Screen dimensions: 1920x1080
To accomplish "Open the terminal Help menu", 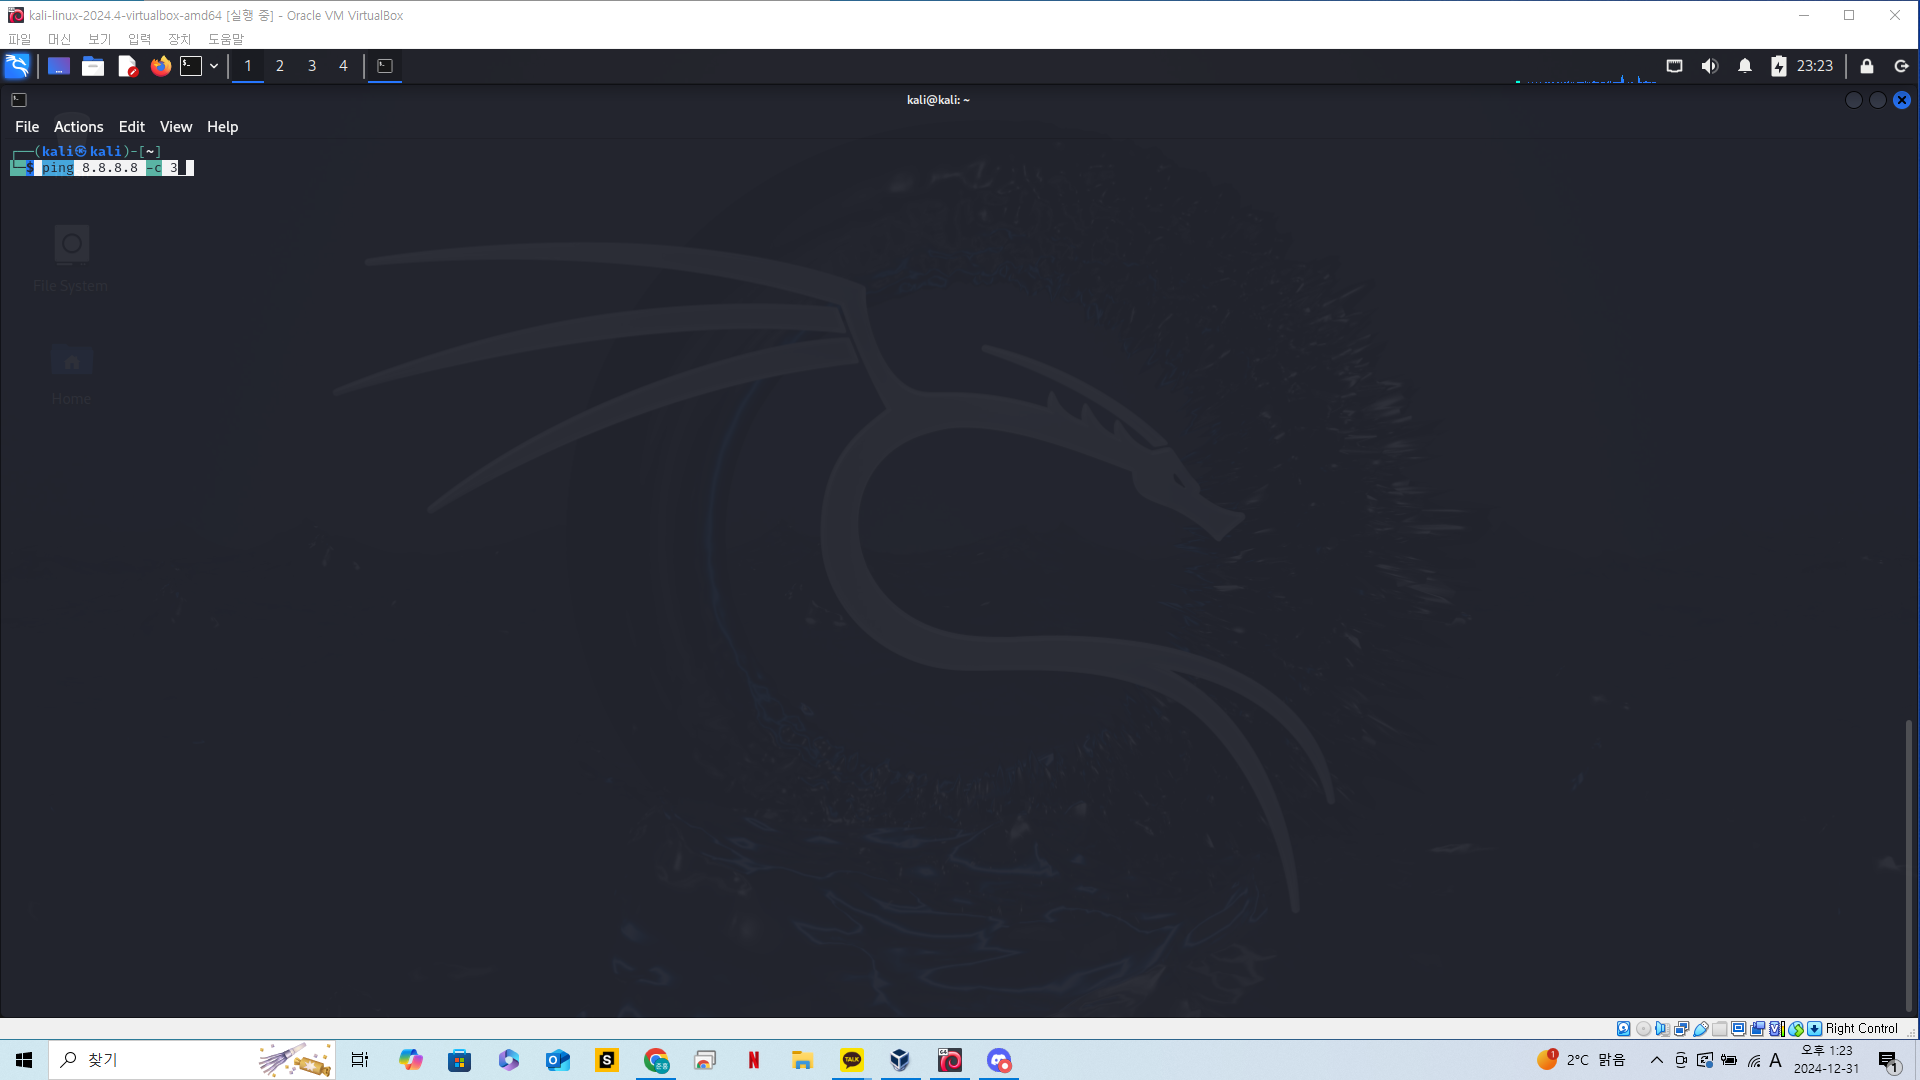I will [x=222, y=127].
